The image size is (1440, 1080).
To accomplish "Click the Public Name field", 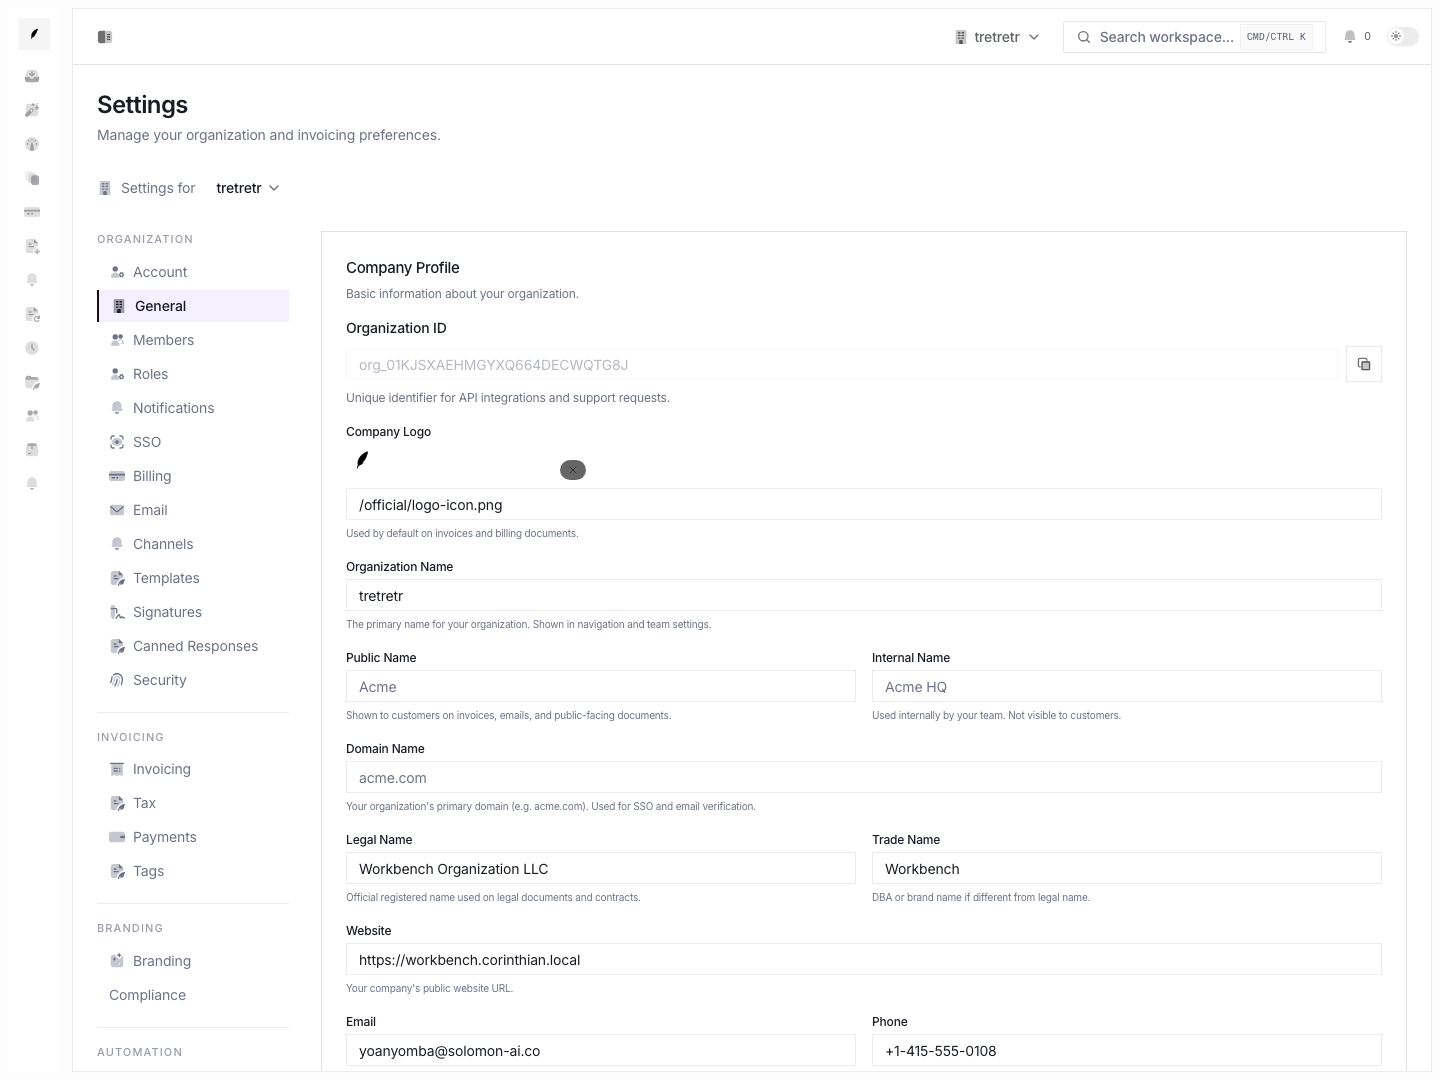I will (x=601, y=687).
